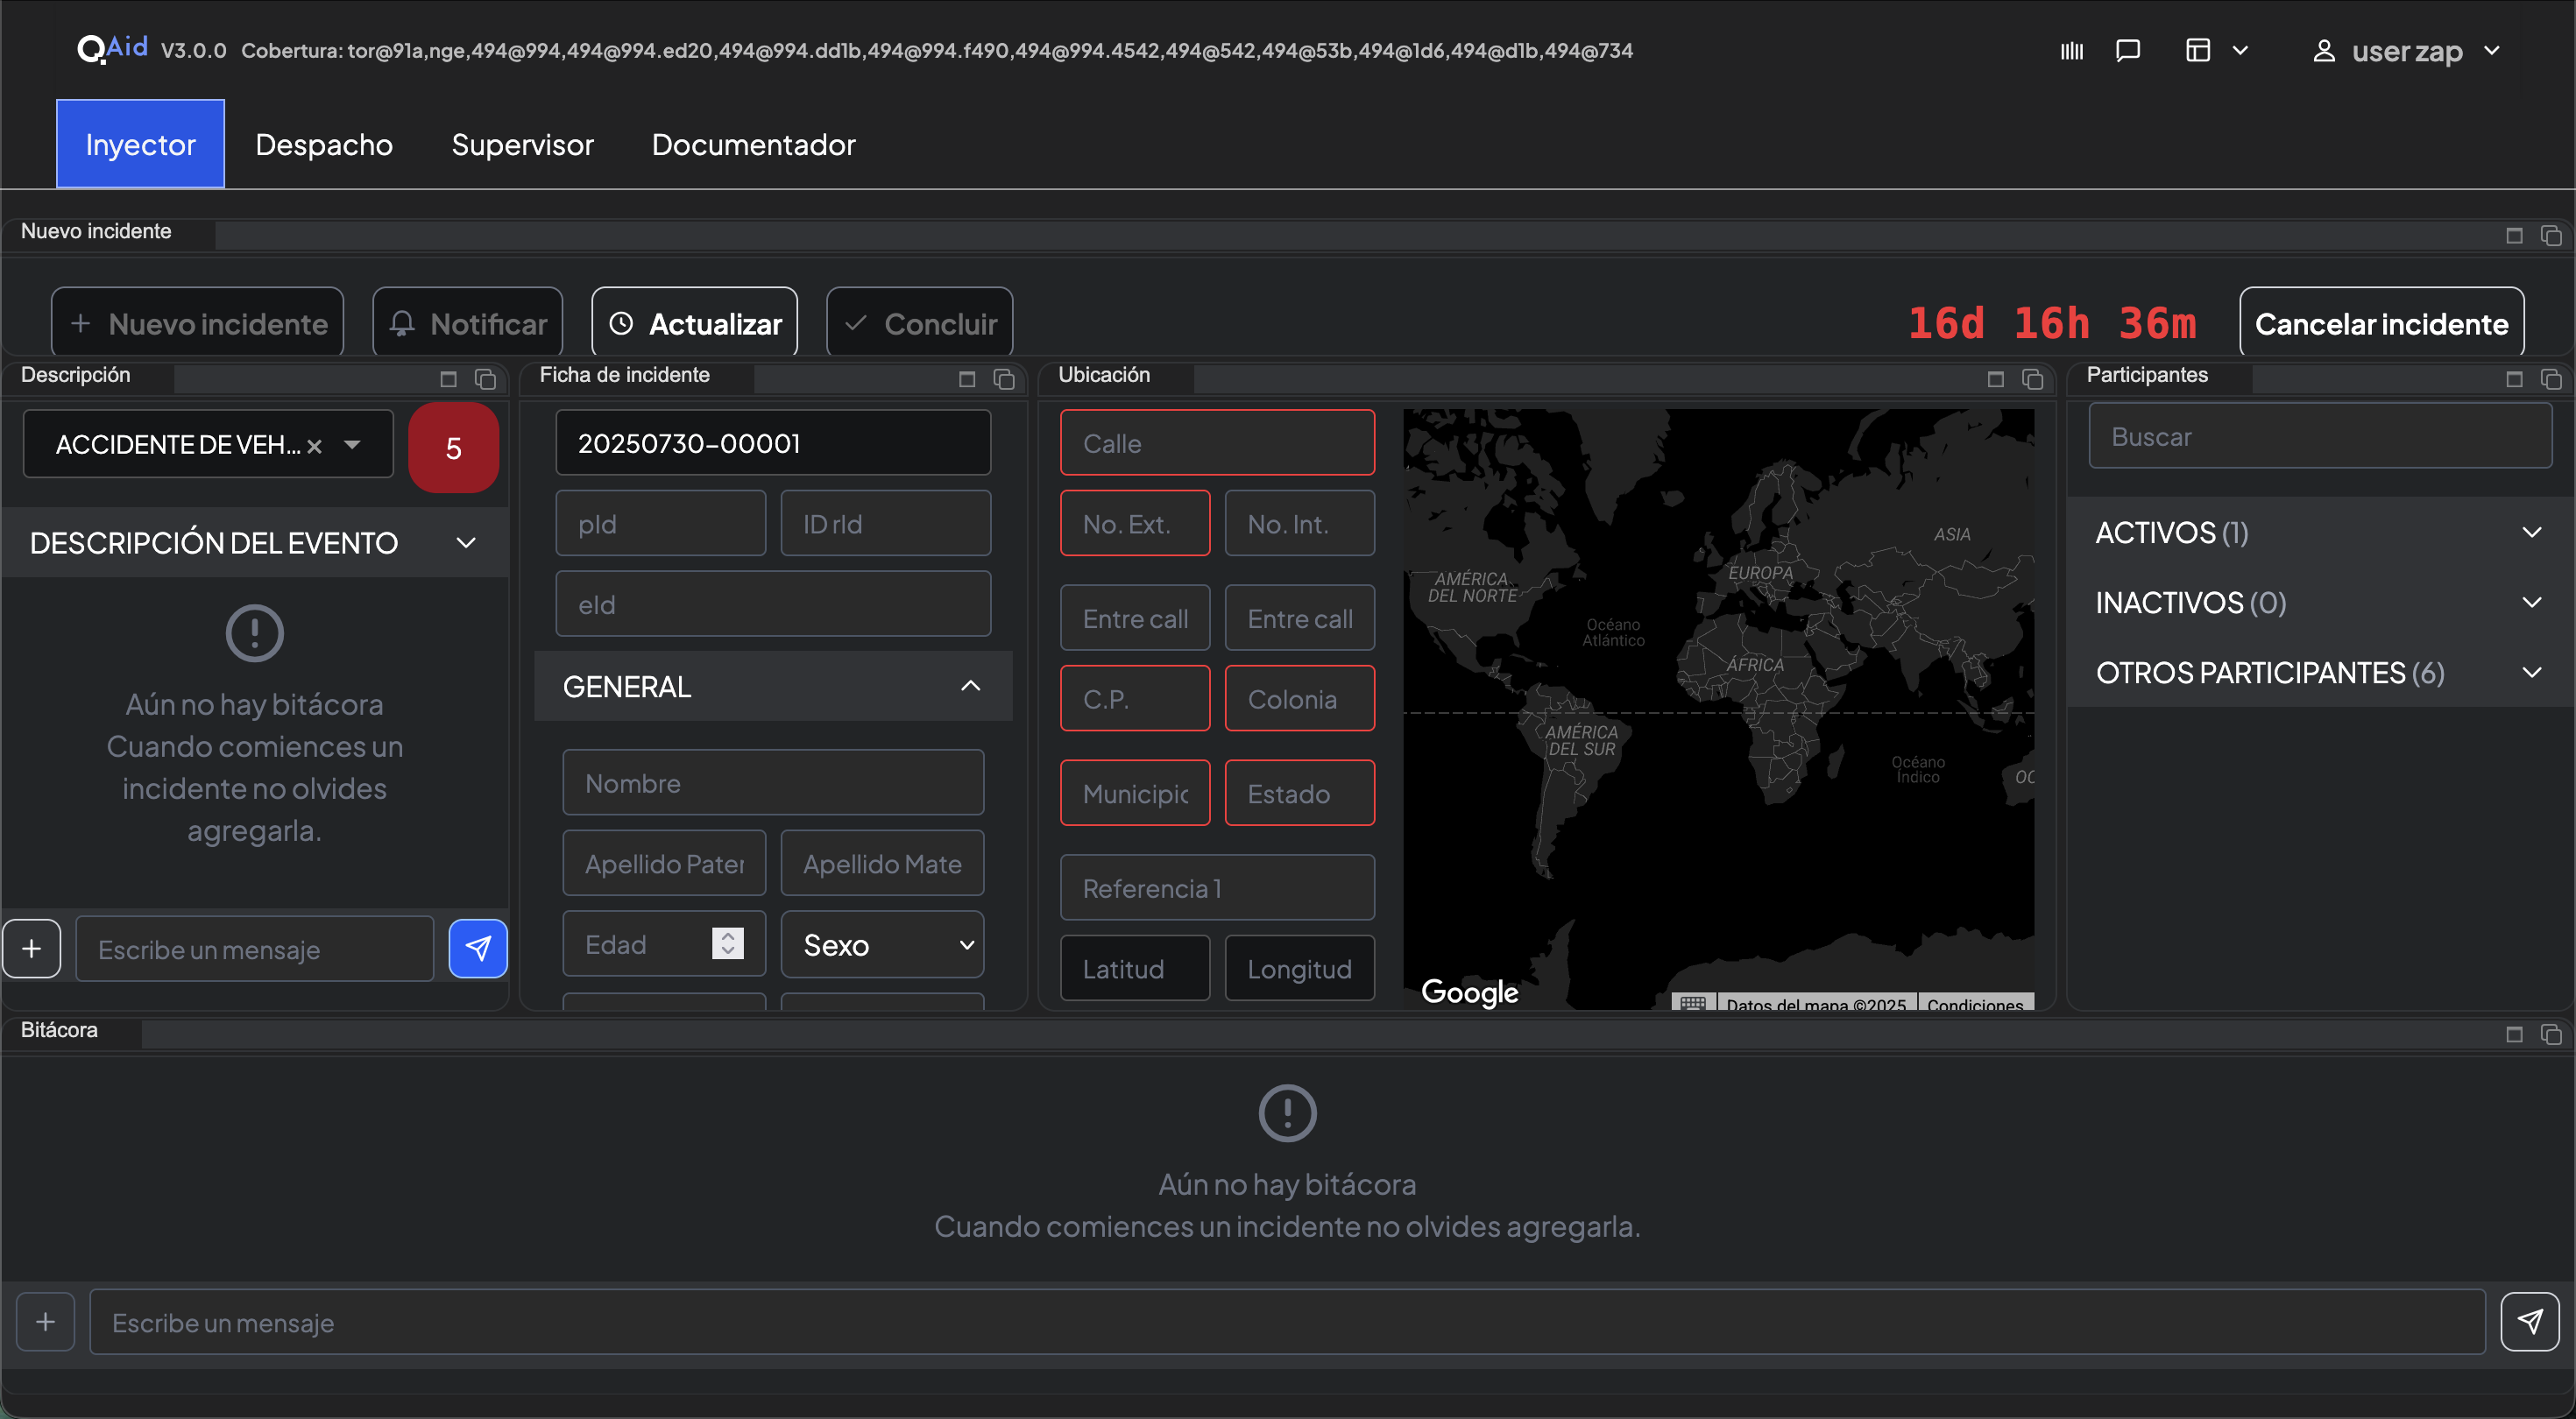Click the Notificar button
2576x1419 pixels.
(x=468, y=323)
